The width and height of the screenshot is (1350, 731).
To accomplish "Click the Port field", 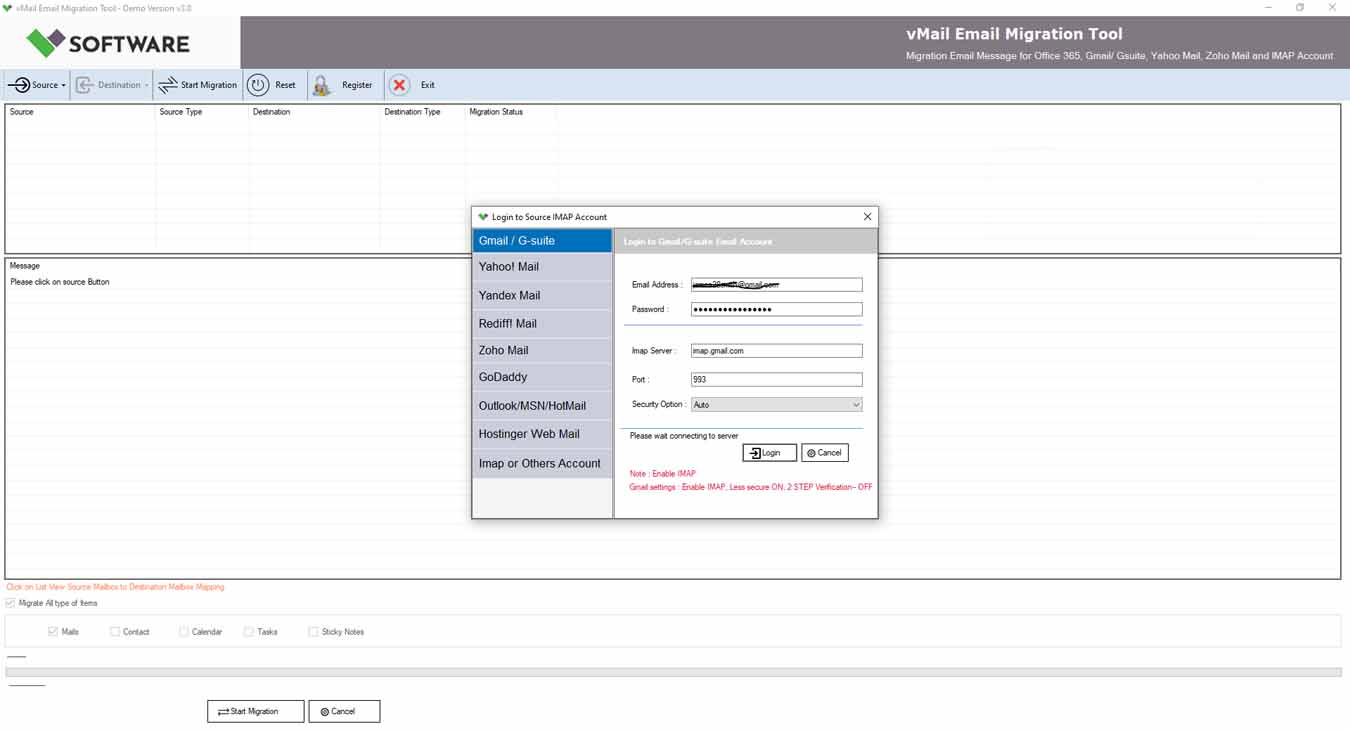I will pyautogui.click(x=776, y=379).
